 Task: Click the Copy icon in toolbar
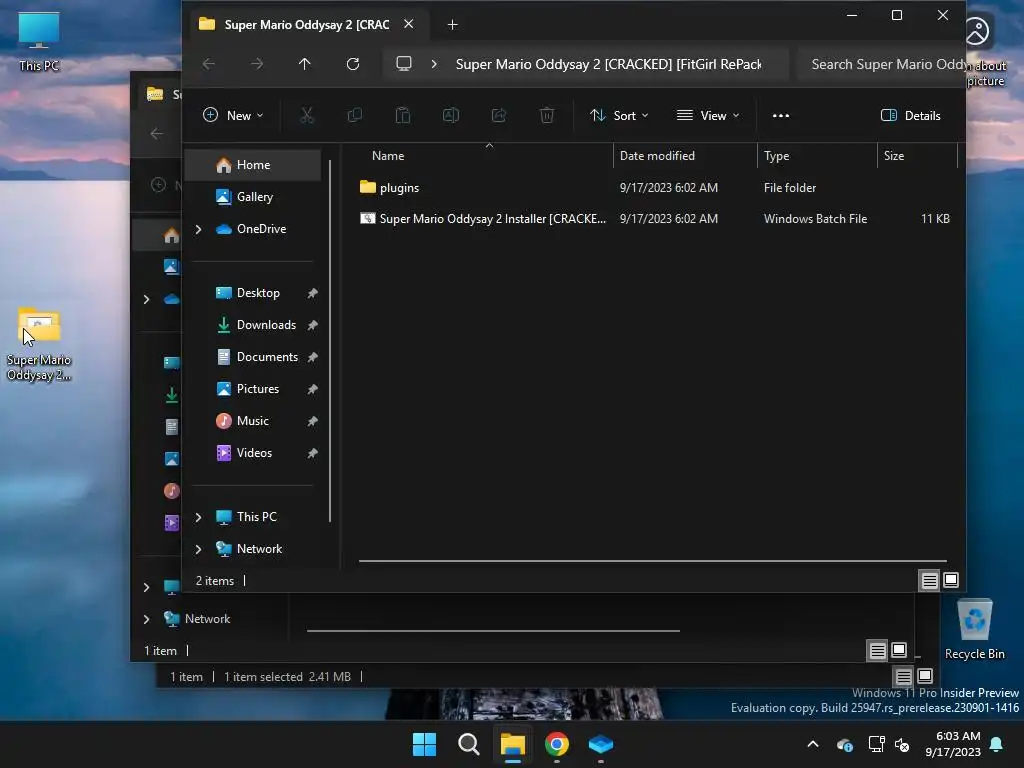(355, 116)
